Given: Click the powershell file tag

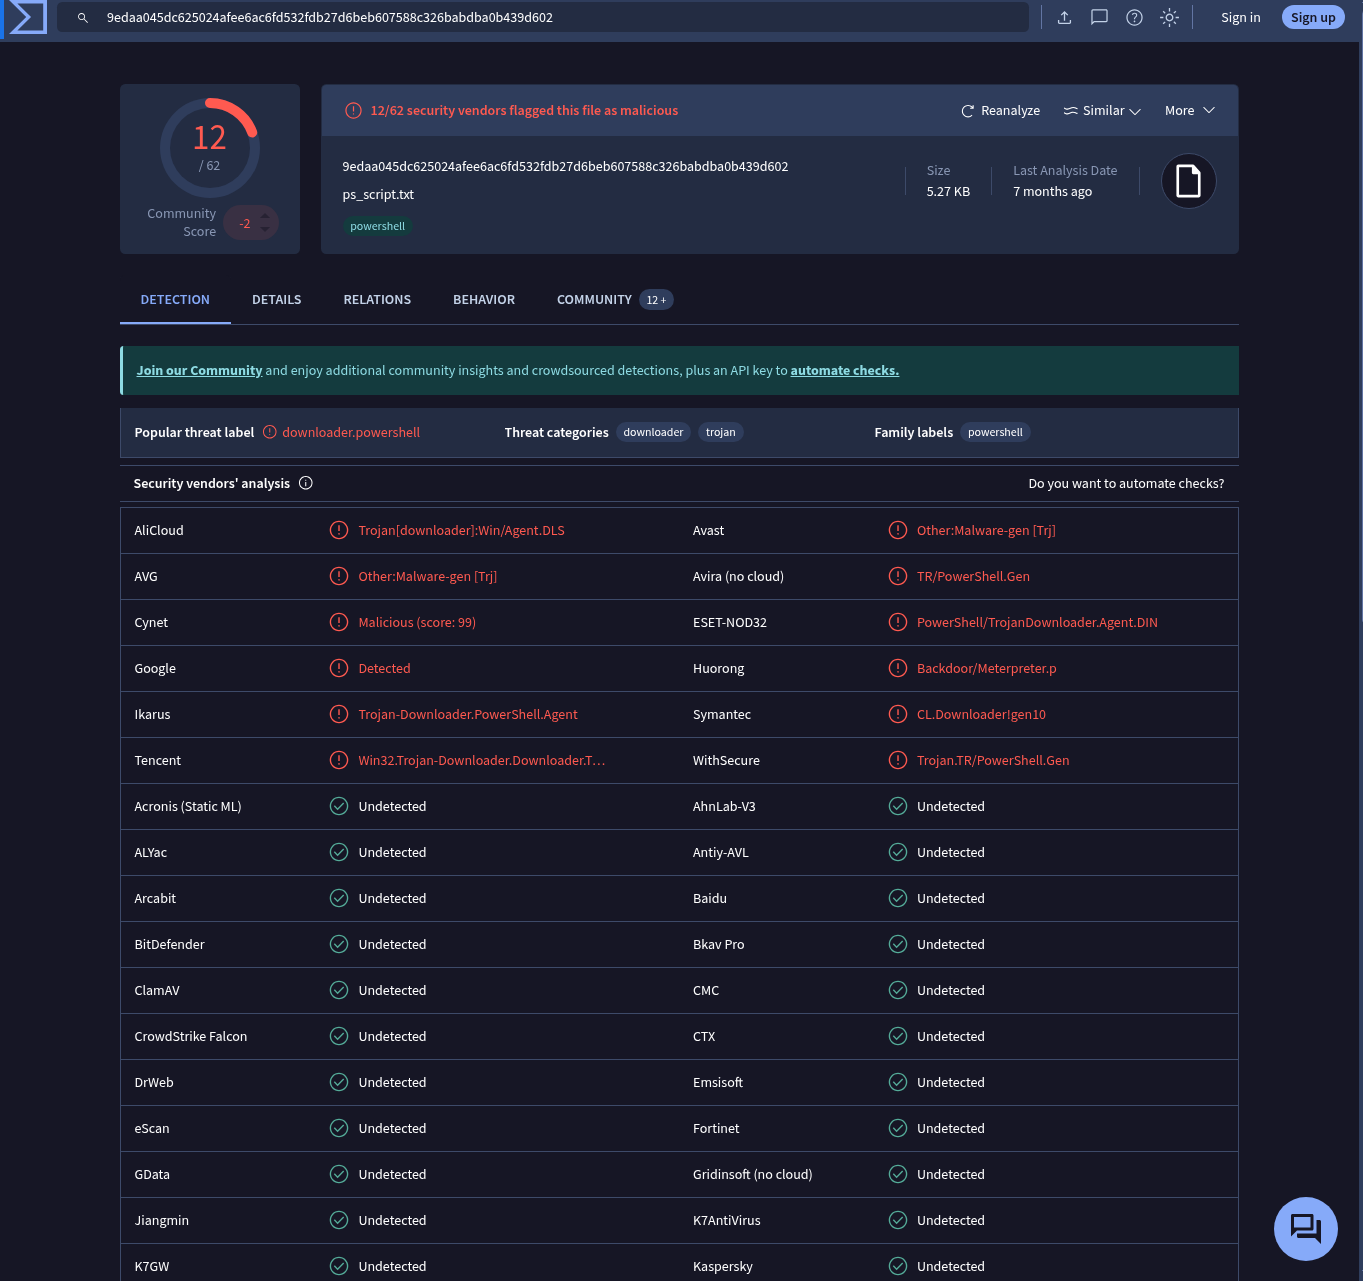Looking at the screenshot, I should click(377, 226).
